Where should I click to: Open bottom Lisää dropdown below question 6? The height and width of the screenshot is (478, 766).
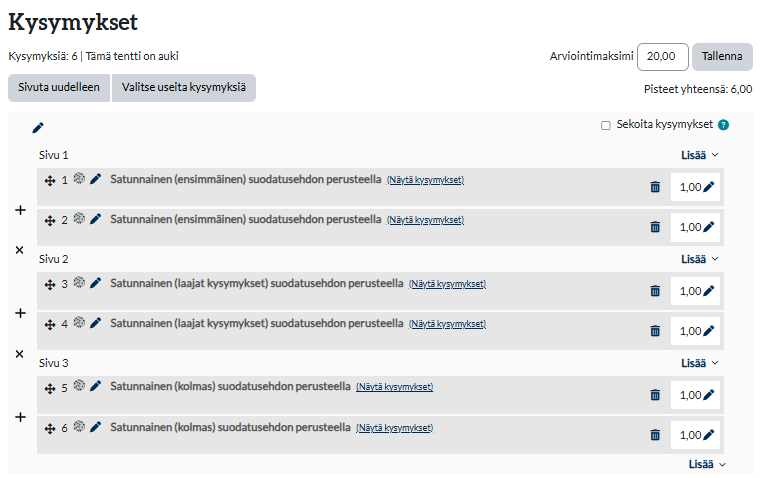pyautogui.click(x=707, y=464)
